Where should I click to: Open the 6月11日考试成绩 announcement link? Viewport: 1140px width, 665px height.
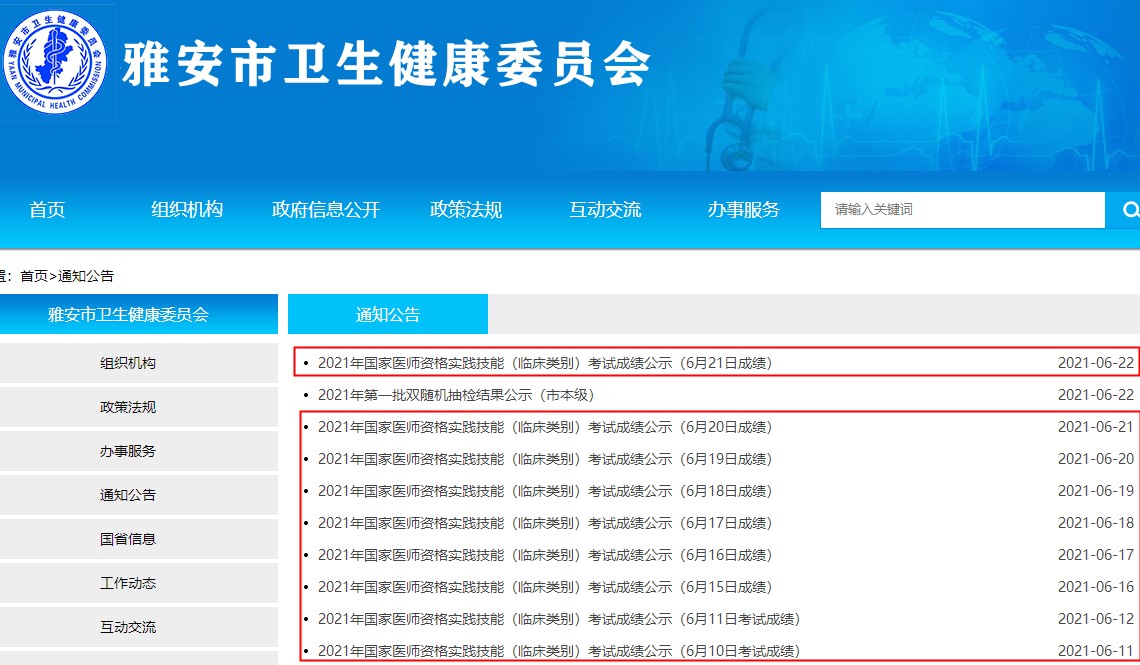558,619
